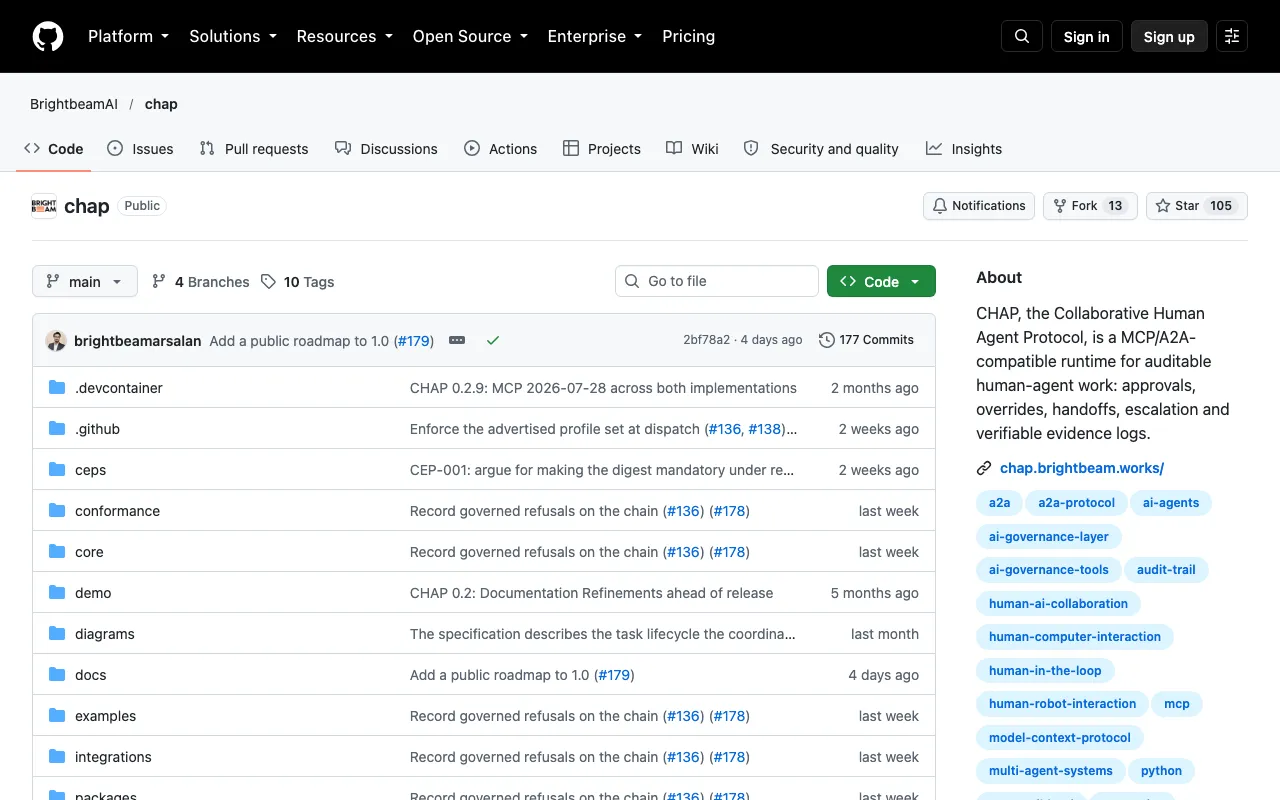Fork the chap repository
1280x800 pixels.
coord(1090,206)
